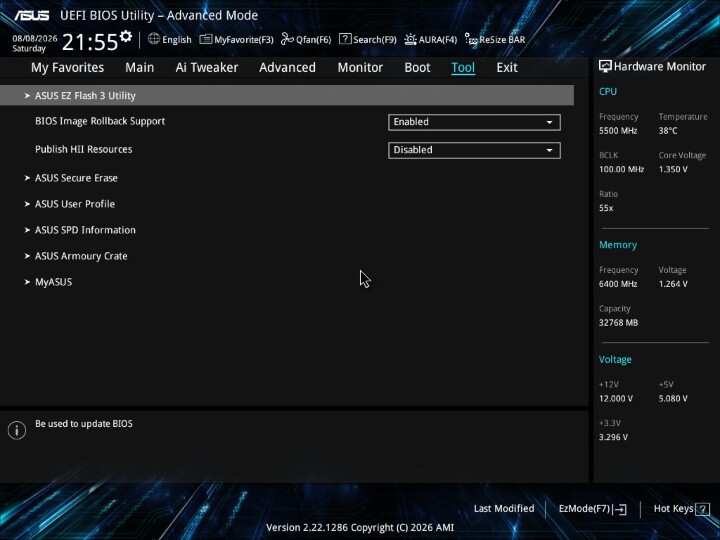Screen dimensions: 720x540
Task: Click the info icon beside help text
Action: tap(17, 430)
